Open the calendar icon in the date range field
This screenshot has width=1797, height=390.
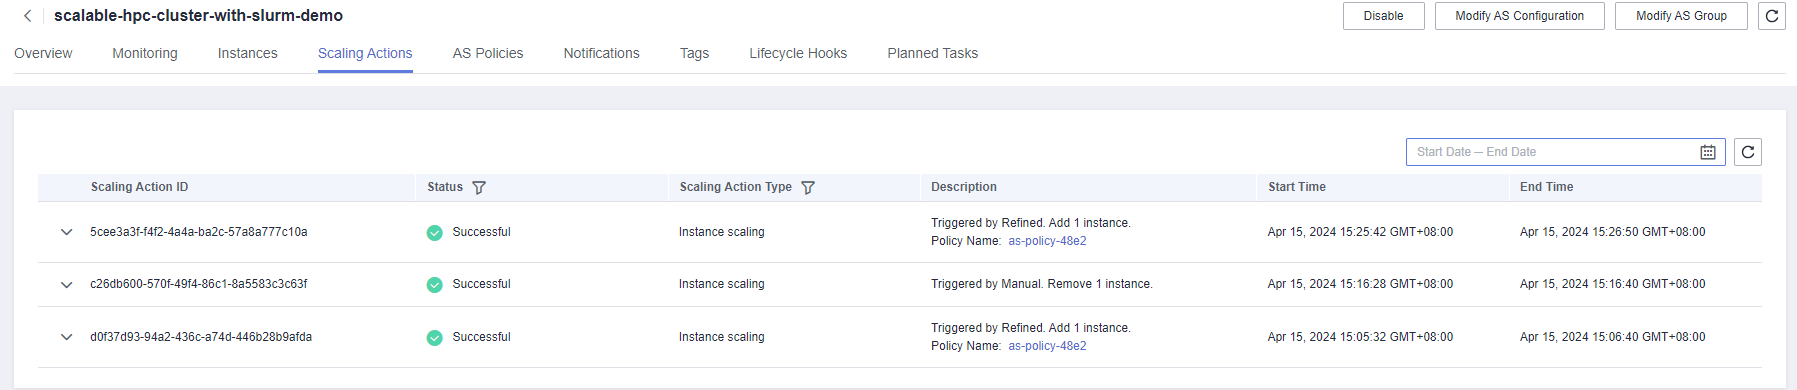[x=1708, y=152]
